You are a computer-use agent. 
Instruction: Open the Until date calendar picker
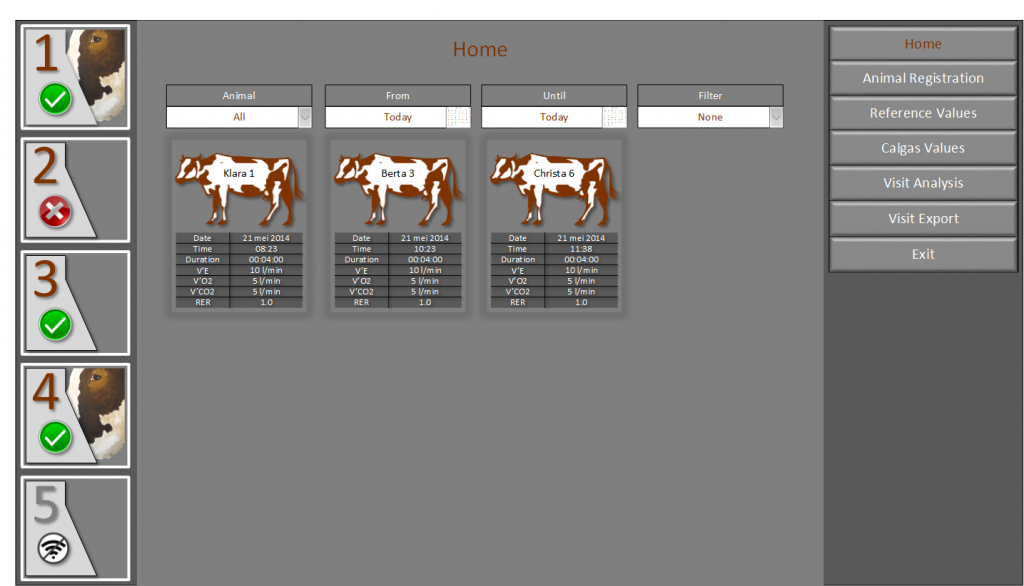click(614, 117)
